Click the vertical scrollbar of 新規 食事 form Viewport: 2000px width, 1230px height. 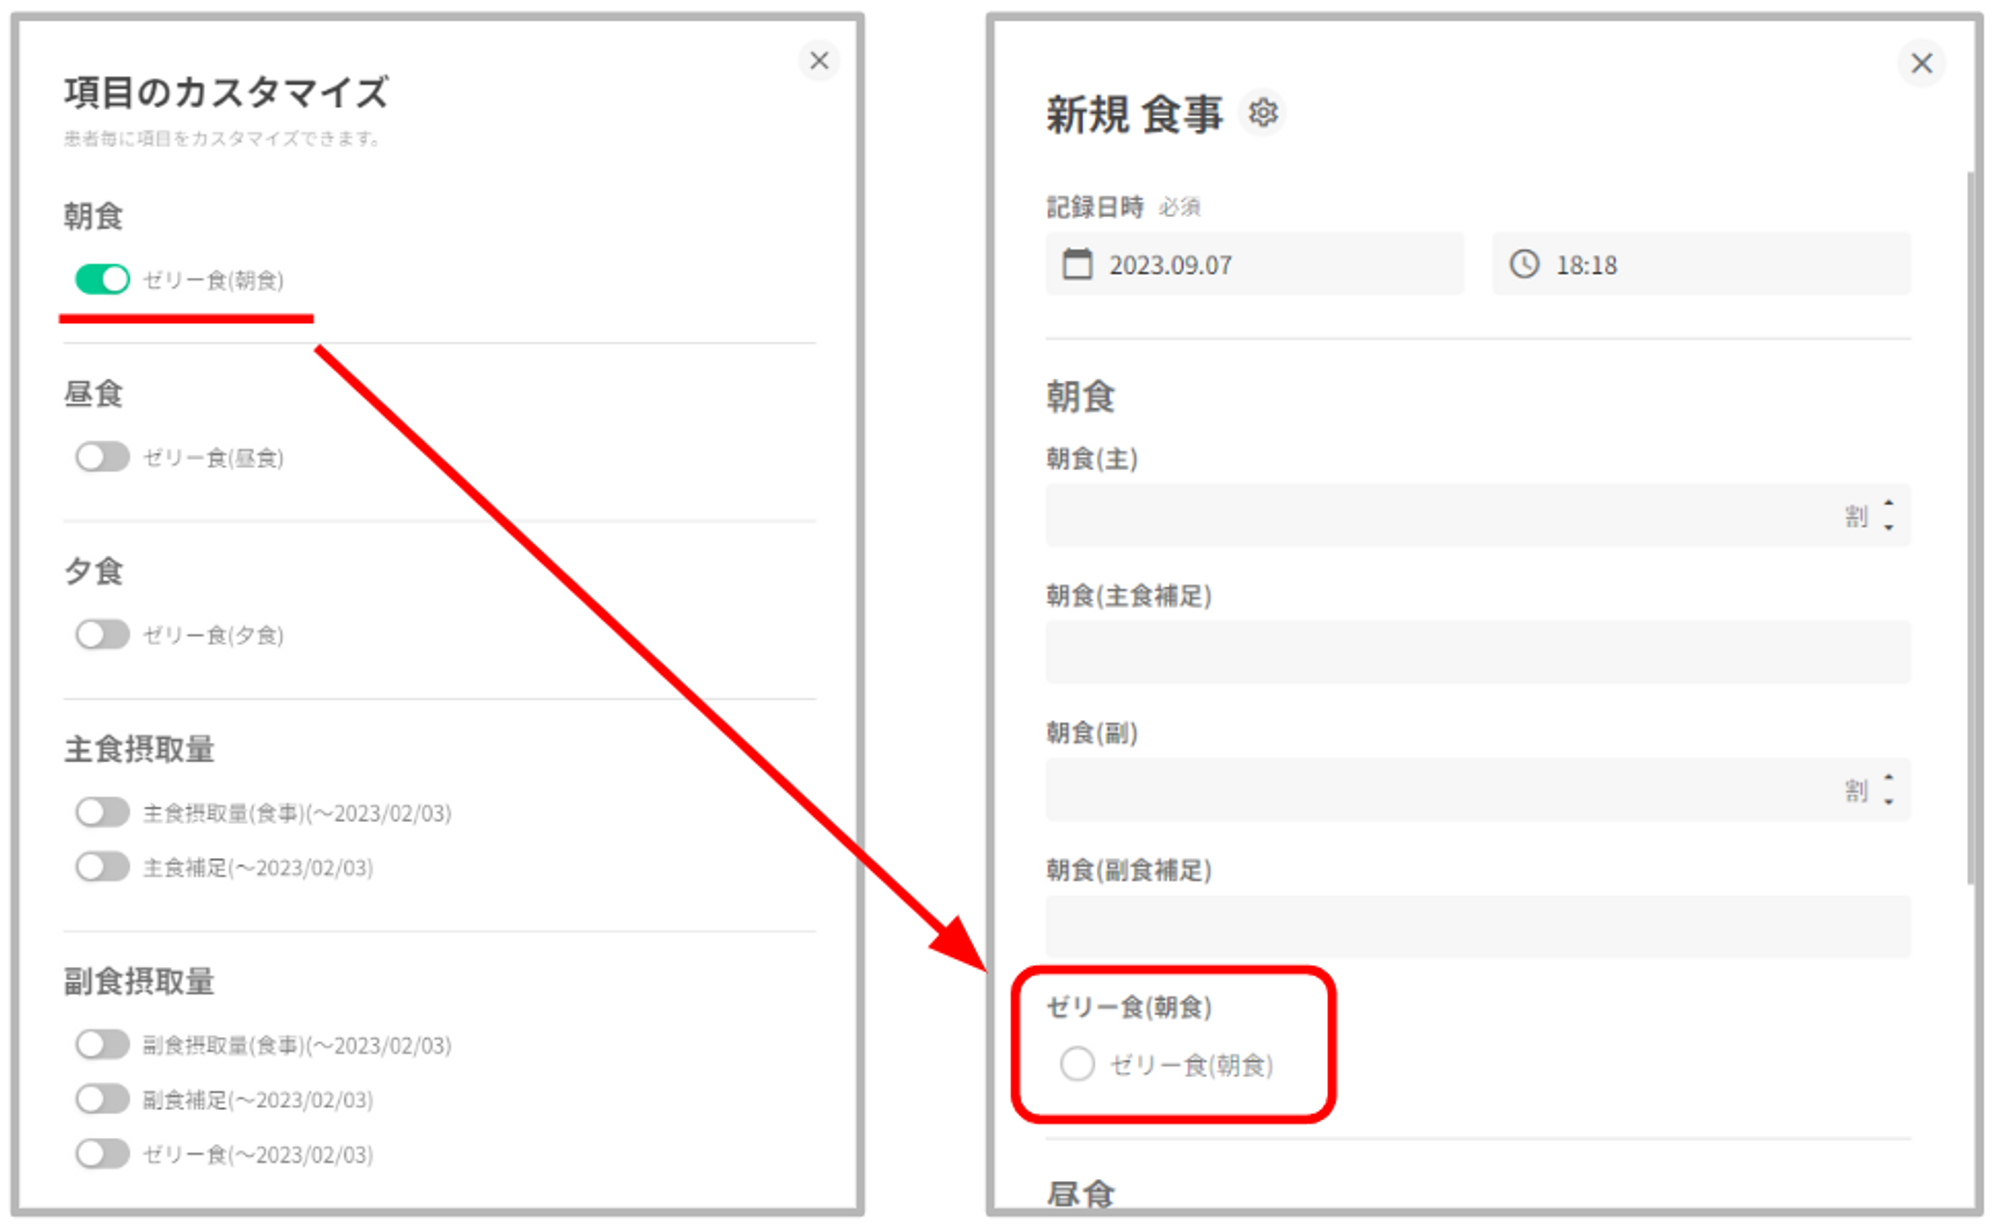pos(1970,528)
